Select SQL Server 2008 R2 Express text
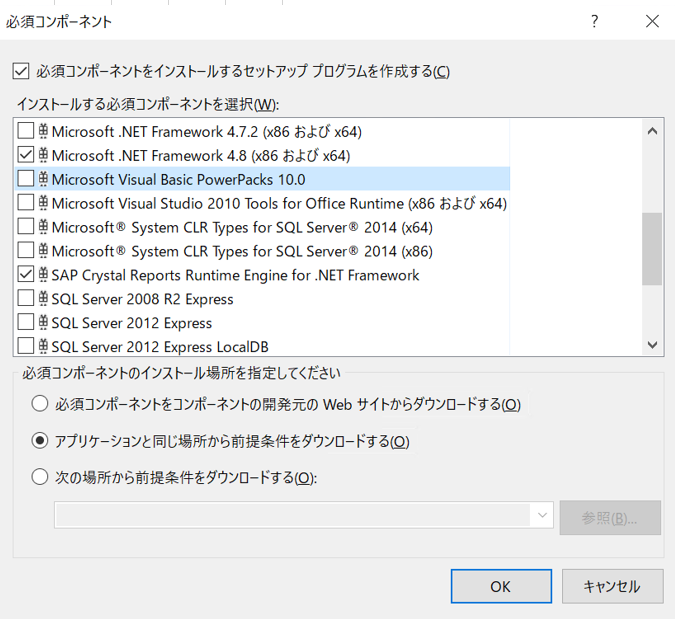The width and height of the screenshot is (675, 619). tap(142, 299)
